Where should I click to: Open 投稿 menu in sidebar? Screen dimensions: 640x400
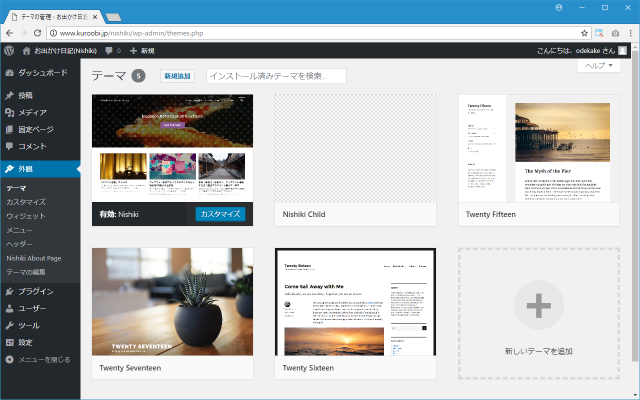click(40, 96)
